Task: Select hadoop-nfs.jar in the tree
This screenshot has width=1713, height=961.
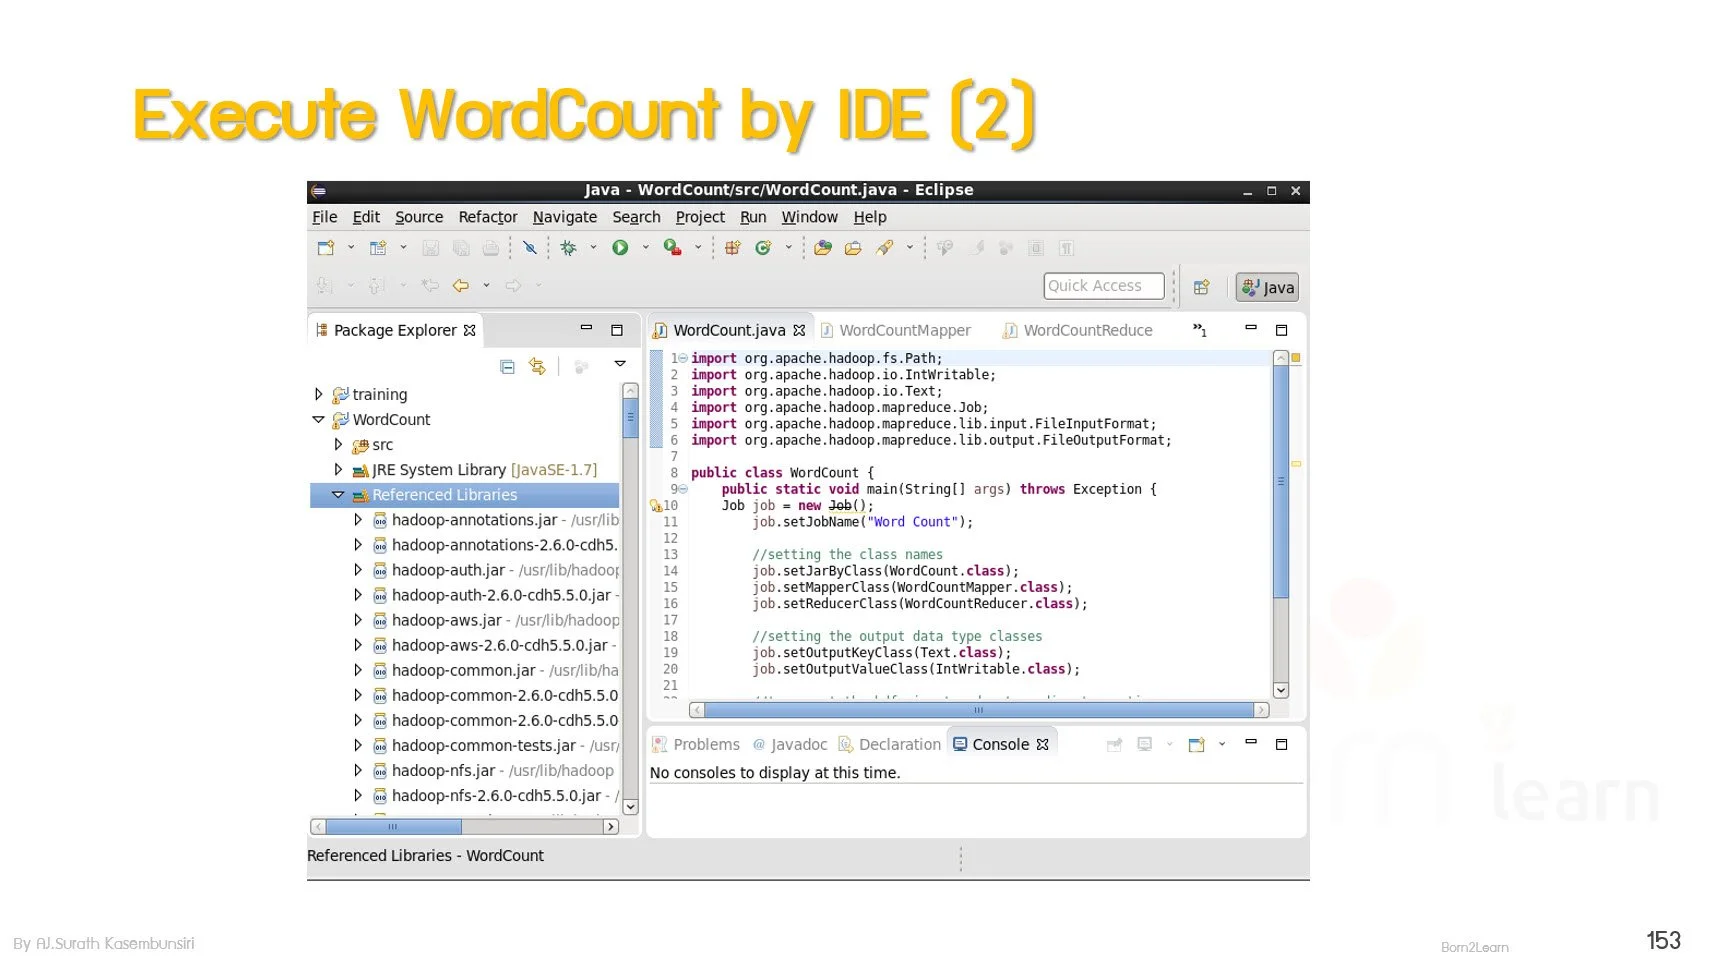Action: [x=444, y=770]
